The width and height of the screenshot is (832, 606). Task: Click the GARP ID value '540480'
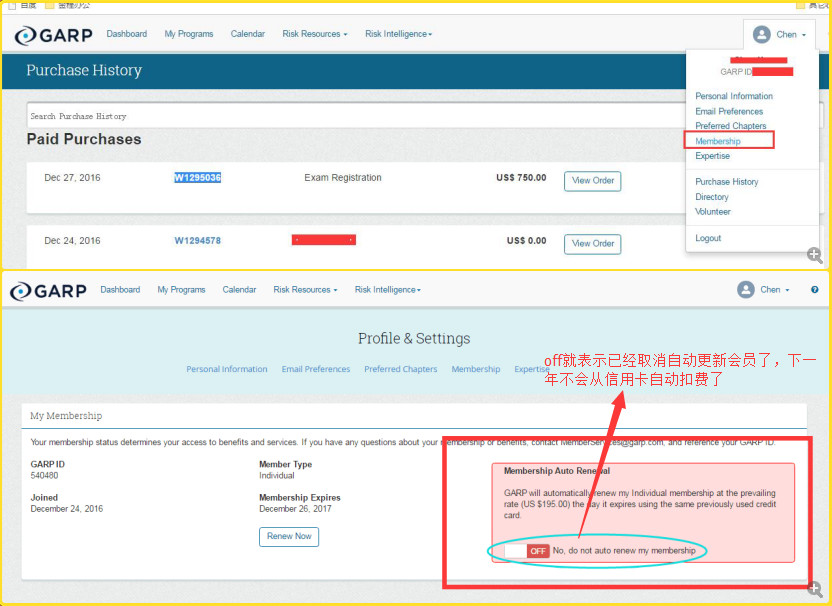(x=44, y=475)
